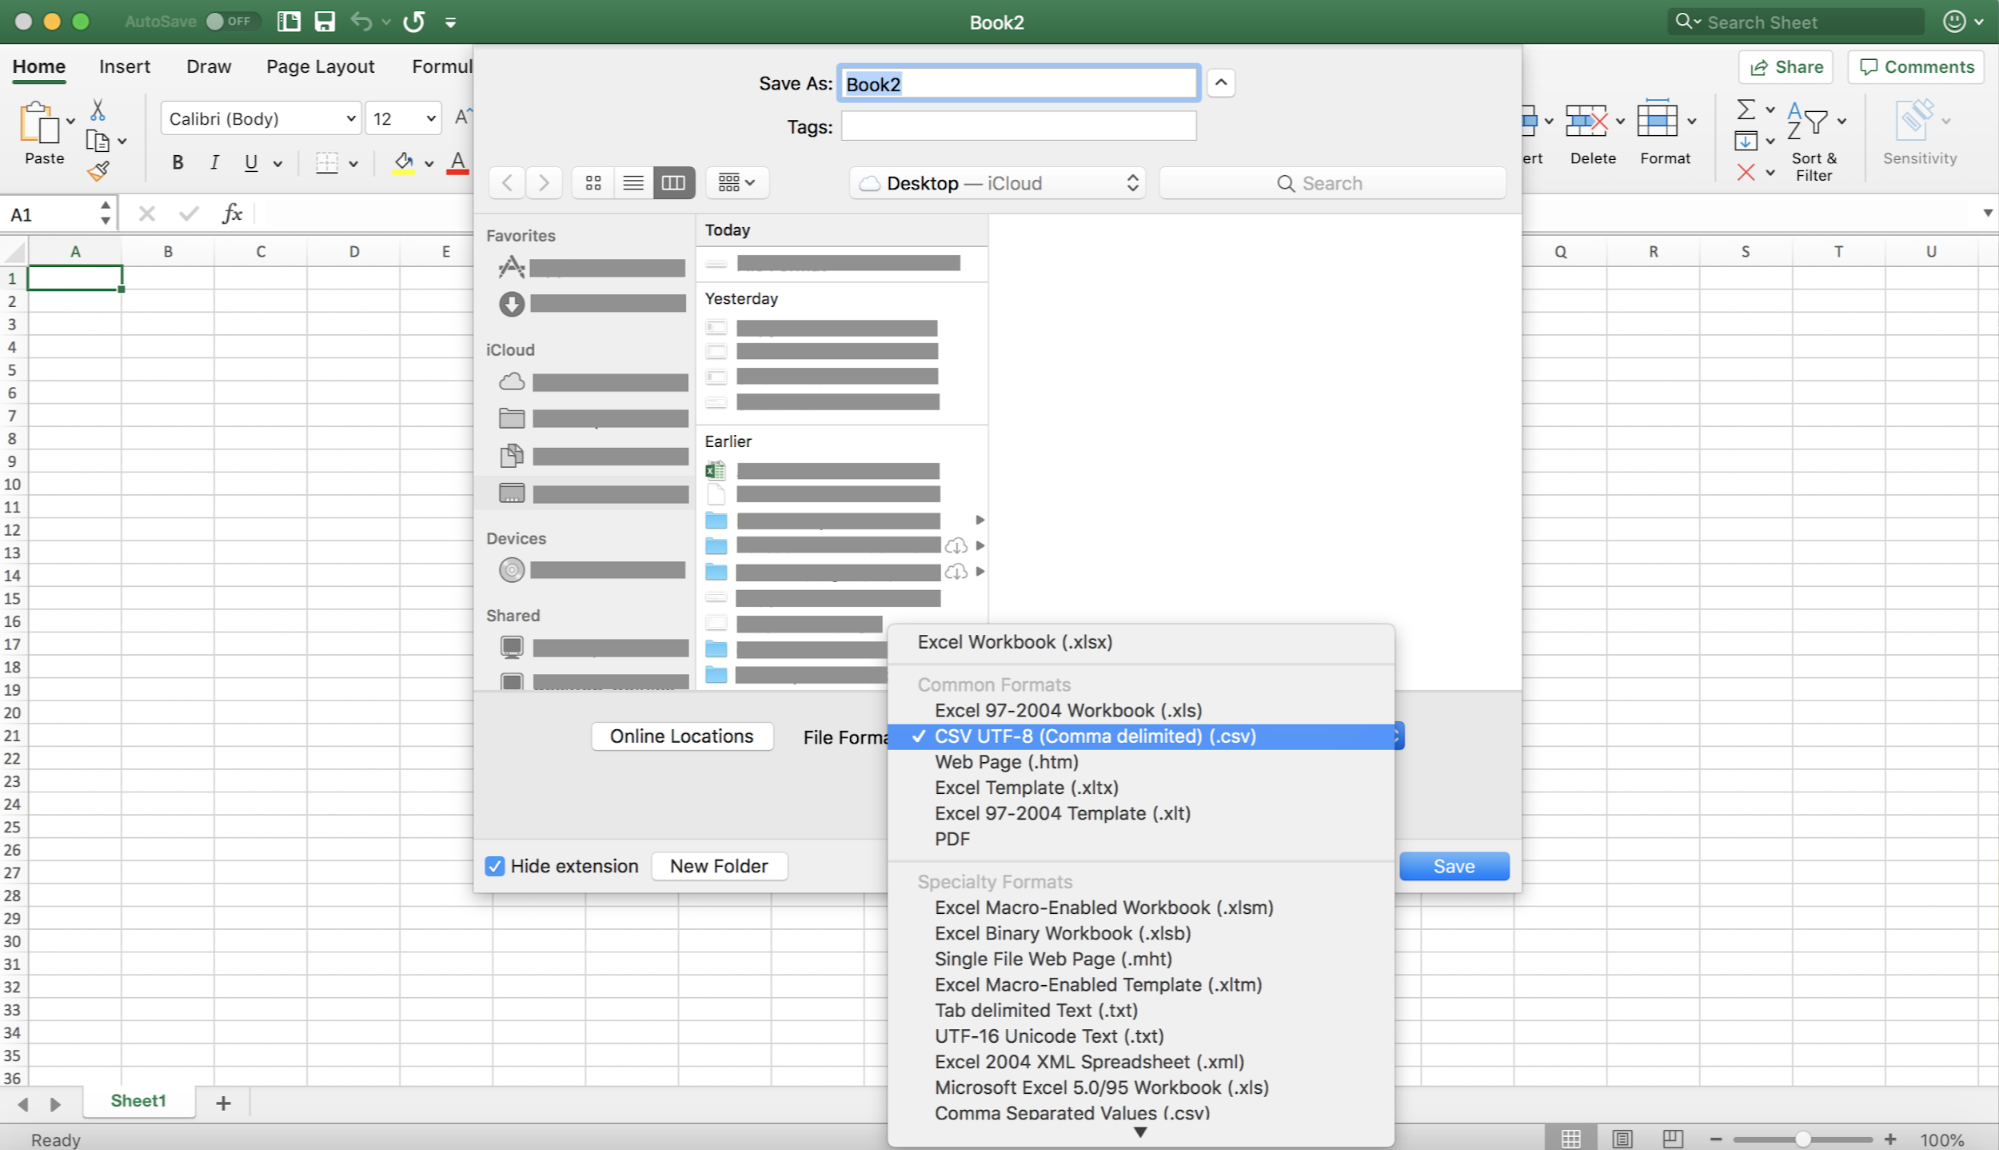Open the Paste options dropdown arrow
Image resolution: width=1999 pixels, height=1150 pixels.
[x=71, y=121]
